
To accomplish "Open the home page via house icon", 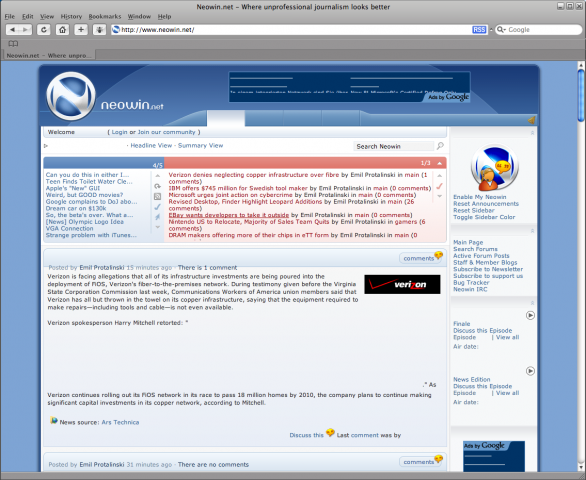I will pos(62,30).
